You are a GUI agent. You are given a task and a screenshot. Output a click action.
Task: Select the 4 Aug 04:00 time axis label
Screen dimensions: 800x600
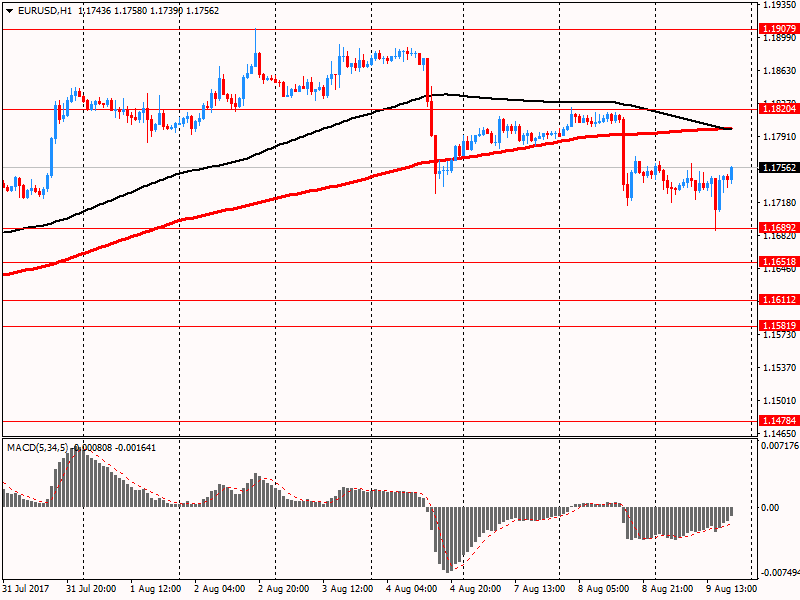pyautogui.click(x=411, y=589)
